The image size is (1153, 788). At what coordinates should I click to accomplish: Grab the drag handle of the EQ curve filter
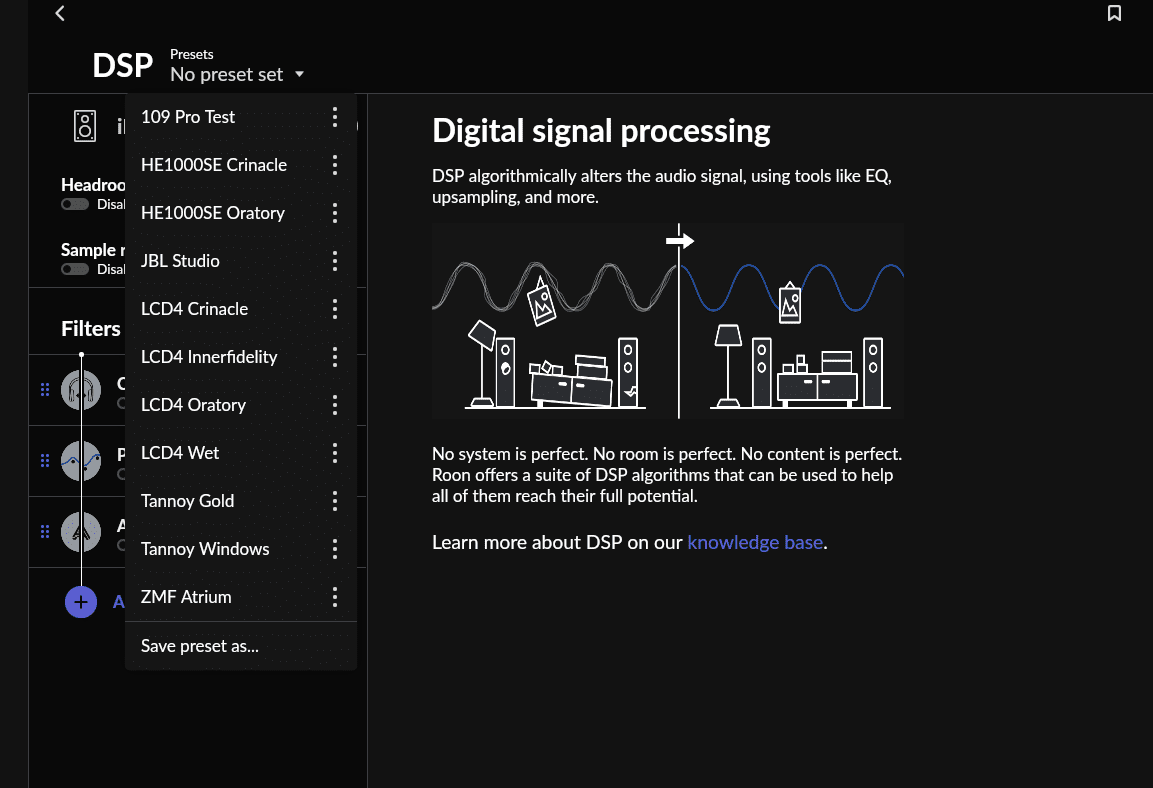(45, 460)
